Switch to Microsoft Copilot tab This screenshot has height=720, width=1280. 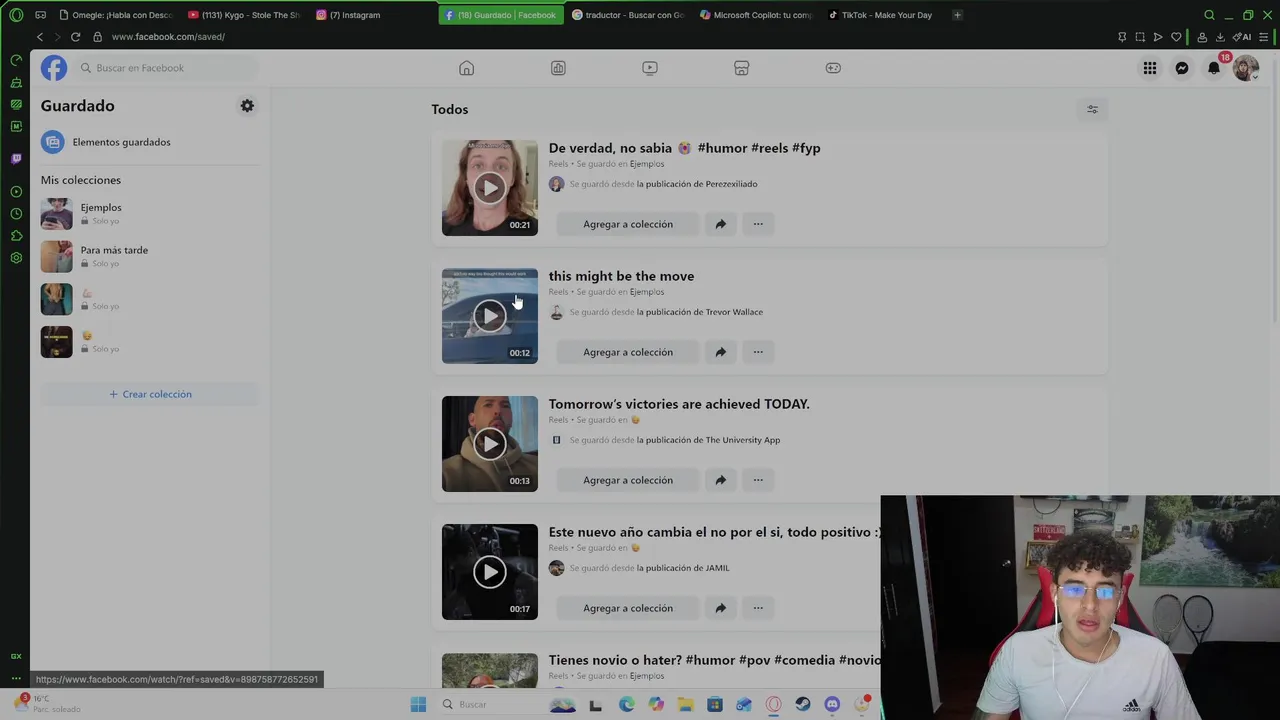click(x=756, y=15)
